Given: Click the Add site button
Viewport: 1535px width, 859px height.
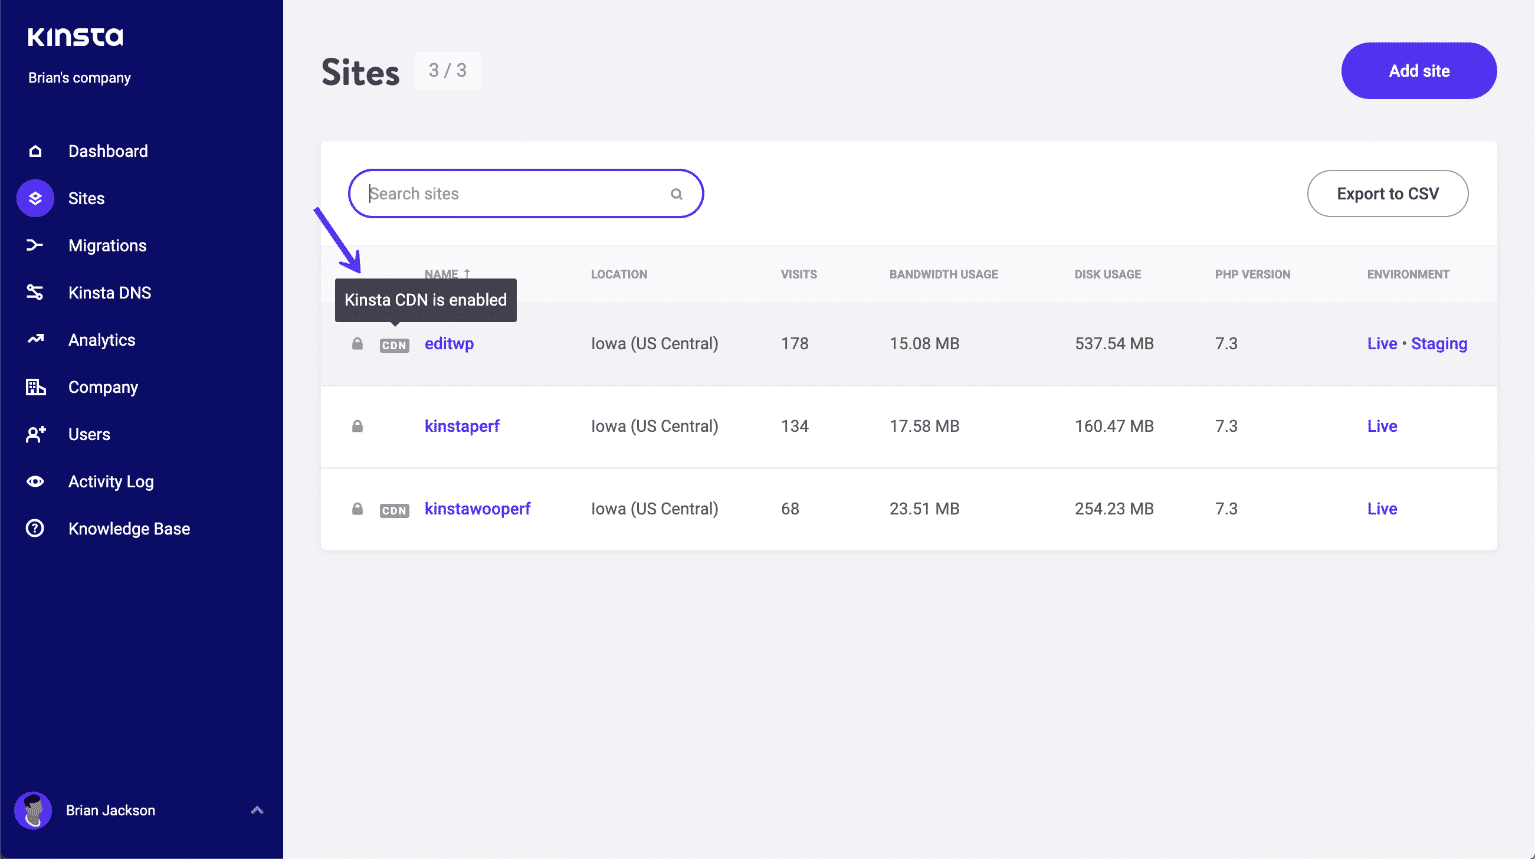Looking at the screenshot, I should click(x=1418, y=70).
